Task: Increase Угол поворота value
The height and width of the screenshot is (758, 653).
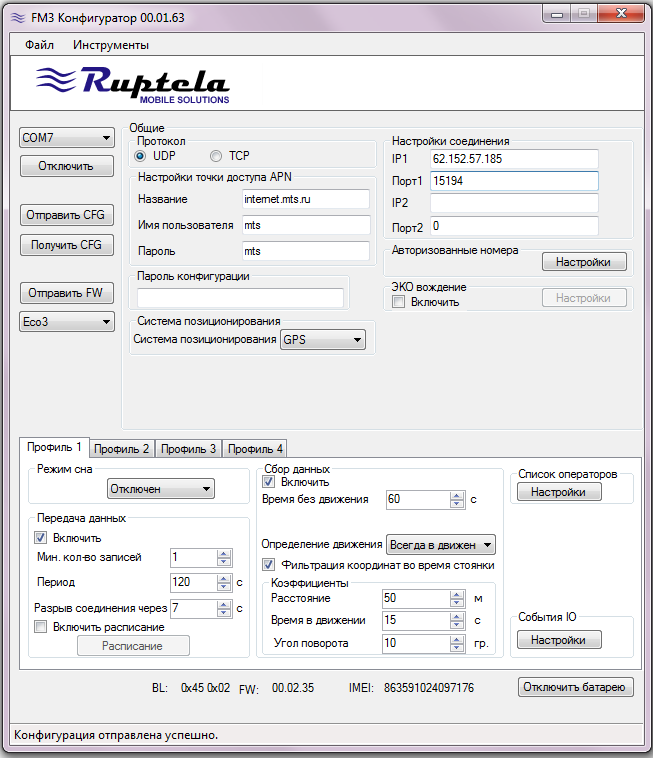Action: (457, 639)
